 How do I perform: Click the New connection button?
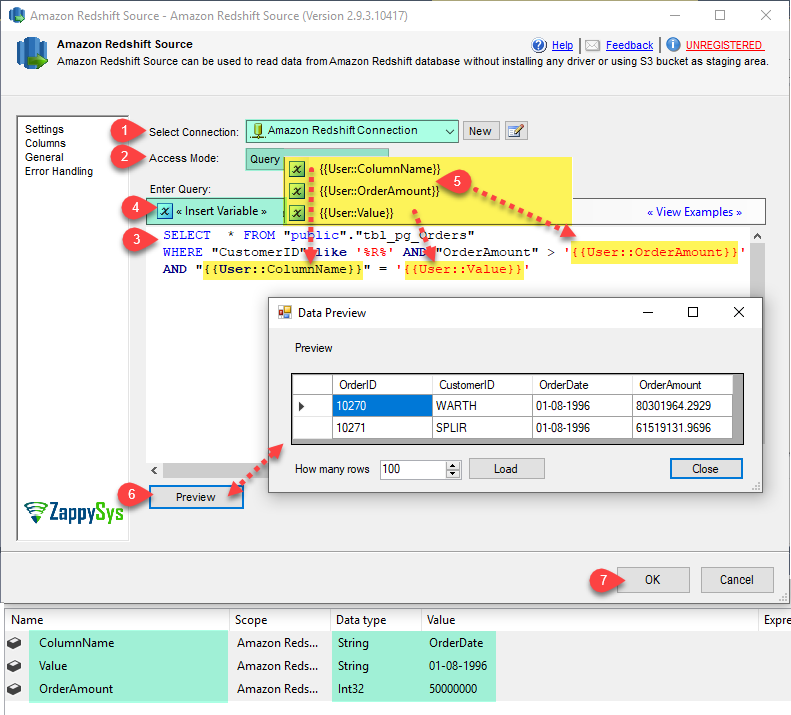pyautogui.click(x=480, y=131)
